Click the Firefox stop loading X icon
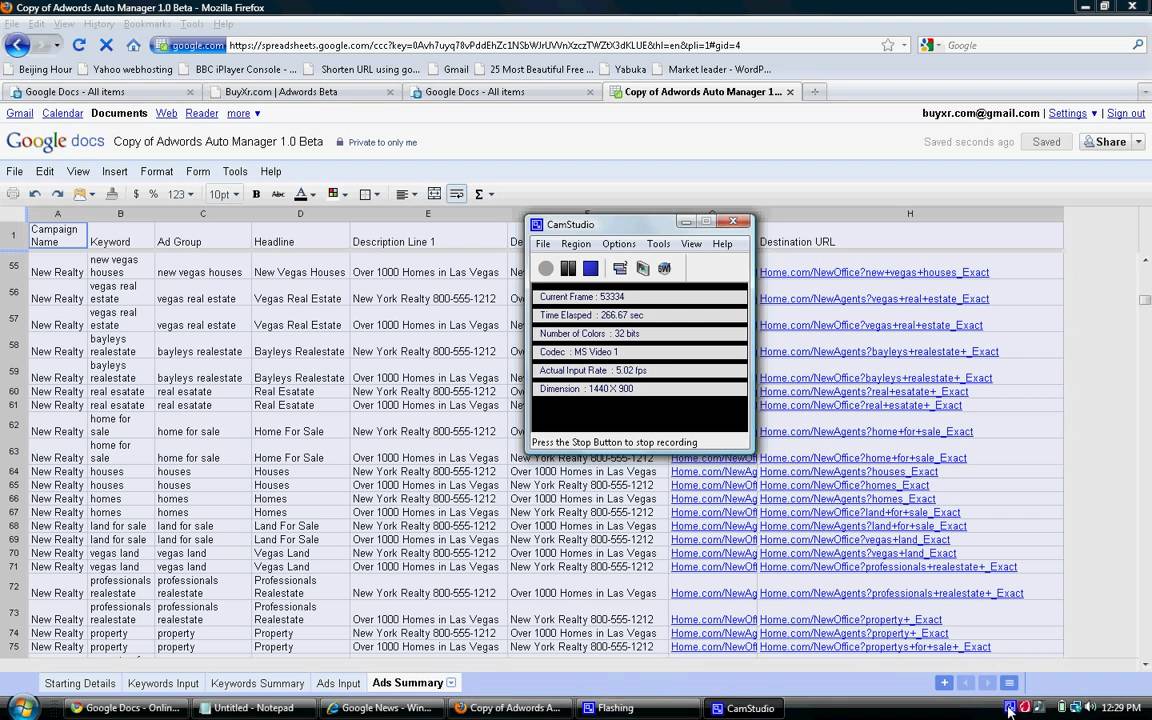The image size is (1152, 720). (106, 45)
